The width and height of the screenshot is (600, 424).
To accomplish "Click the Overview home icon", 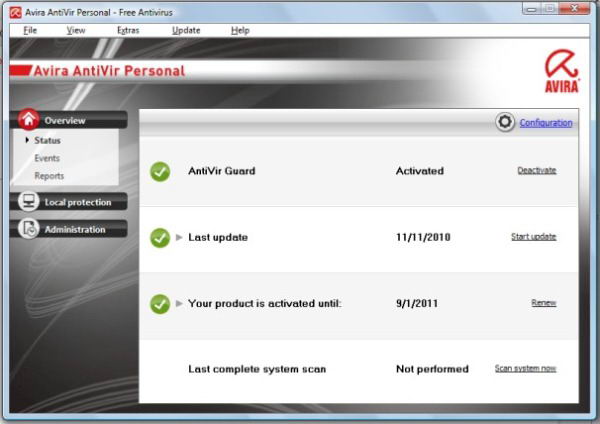I will click(28, 120).
